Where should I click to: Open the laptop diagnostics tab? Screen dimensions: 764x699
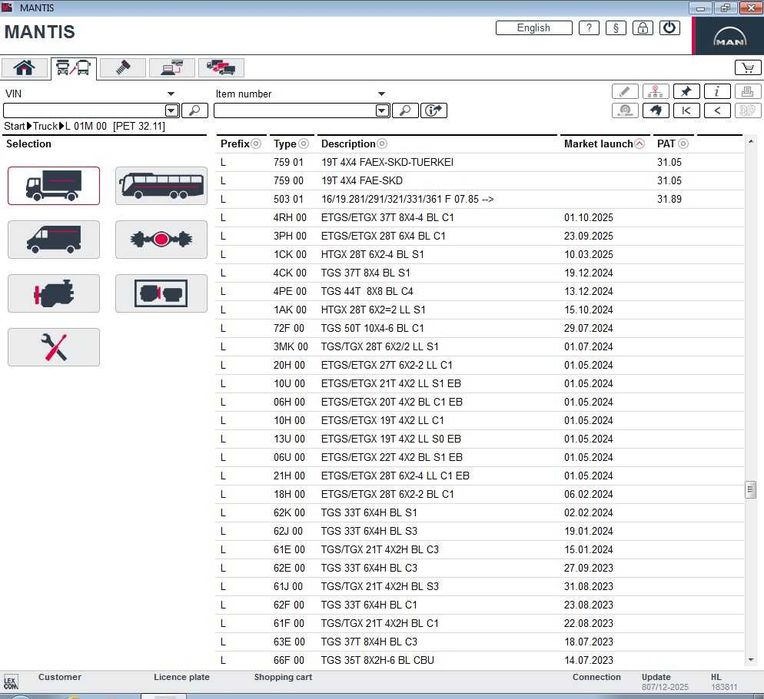172,67
